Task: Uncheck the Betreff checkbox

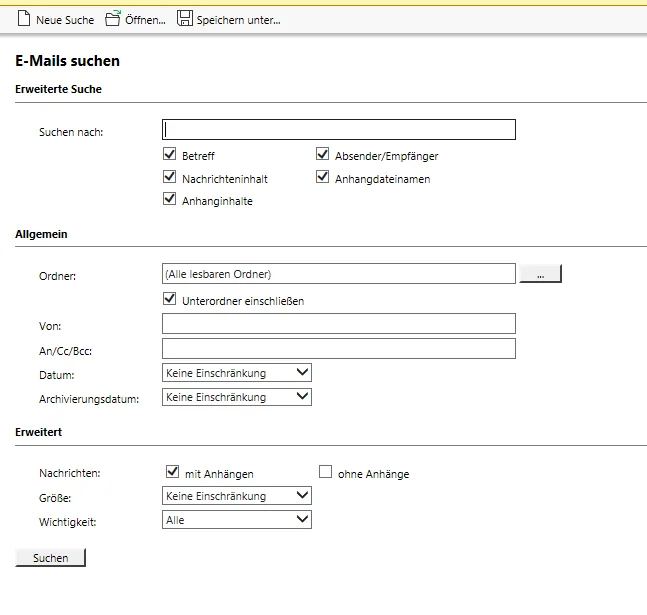Action: 170,154
